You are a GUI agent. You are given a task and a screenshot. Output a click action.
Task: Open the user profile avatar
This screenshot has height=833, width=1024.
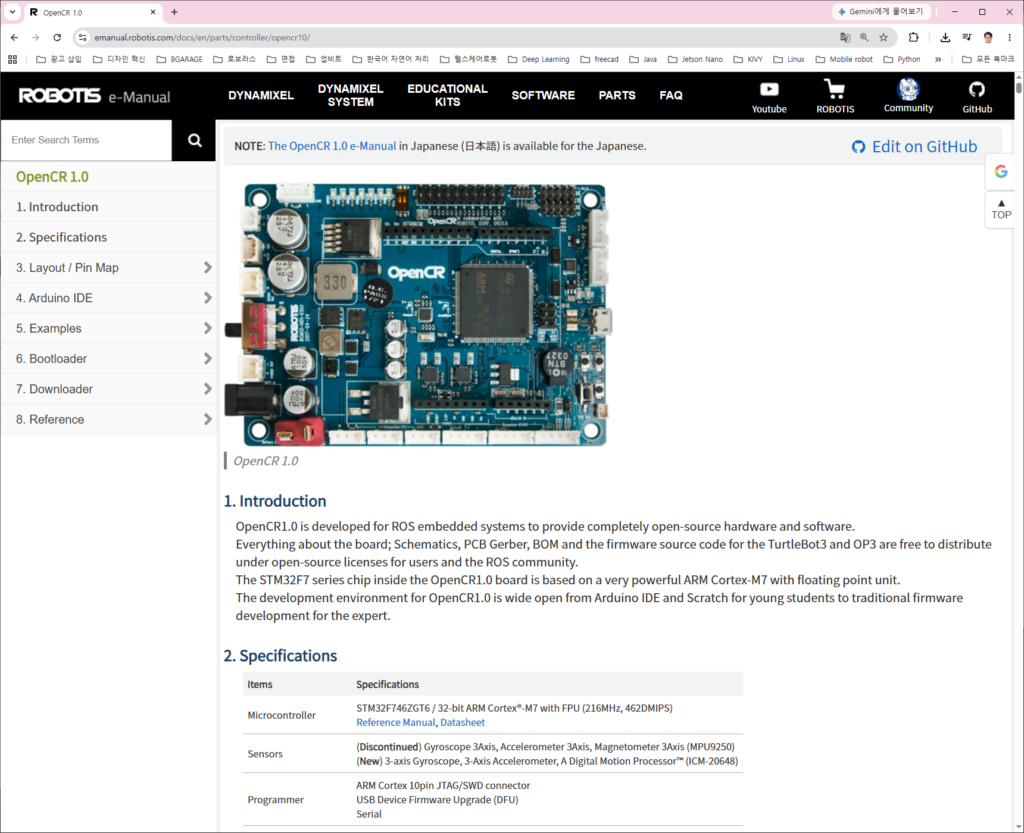[x=988, y=37]
